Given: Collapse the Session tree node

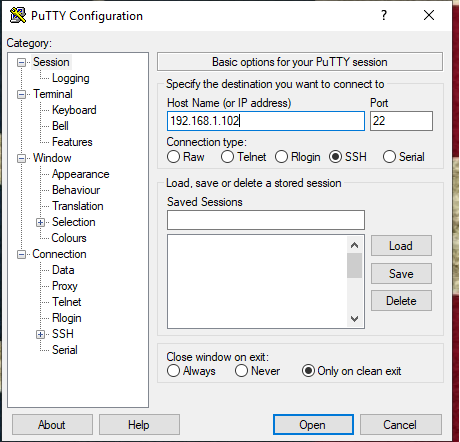Looking at the screenshot, I should 21,62.
